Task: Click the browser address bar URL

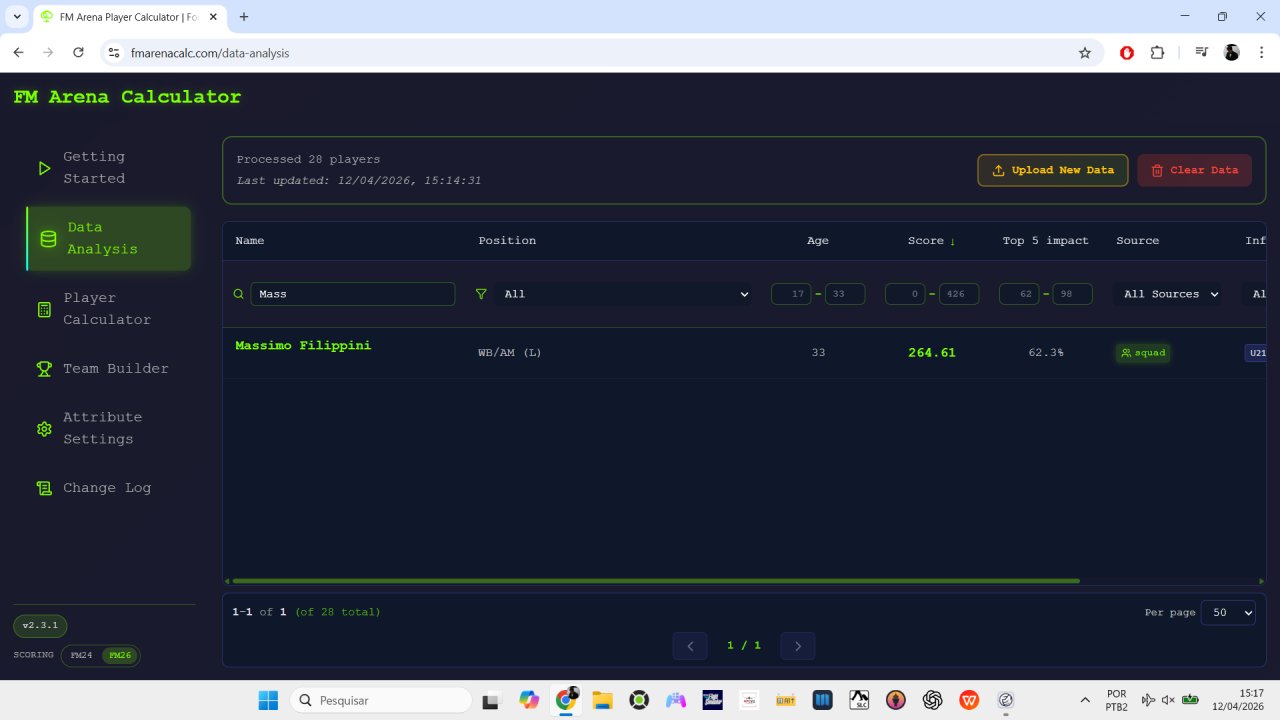Action: pos(210,53)
